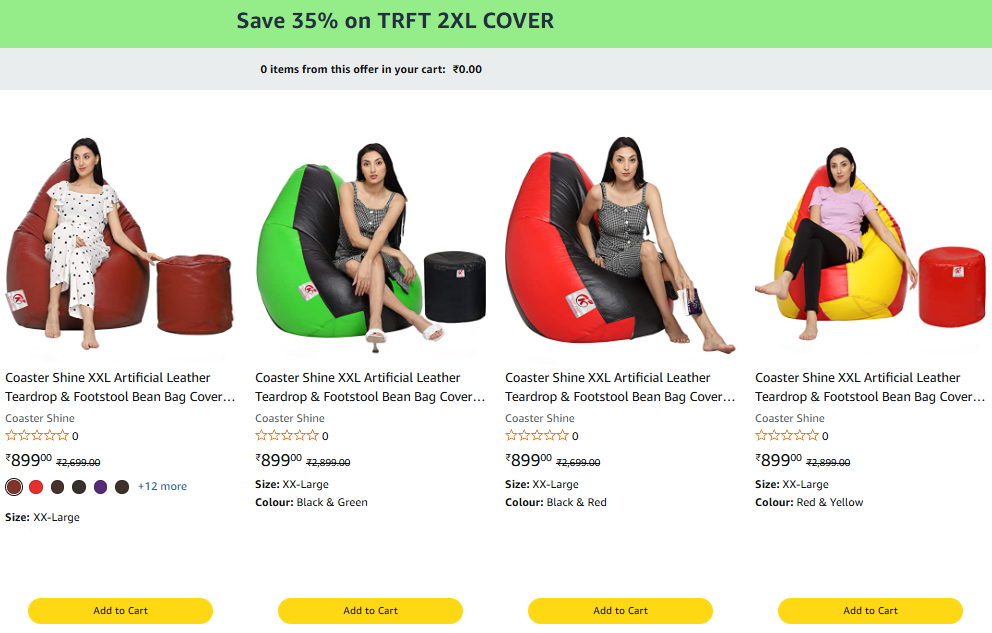Expand the +12 more colours link

point(163,486)
